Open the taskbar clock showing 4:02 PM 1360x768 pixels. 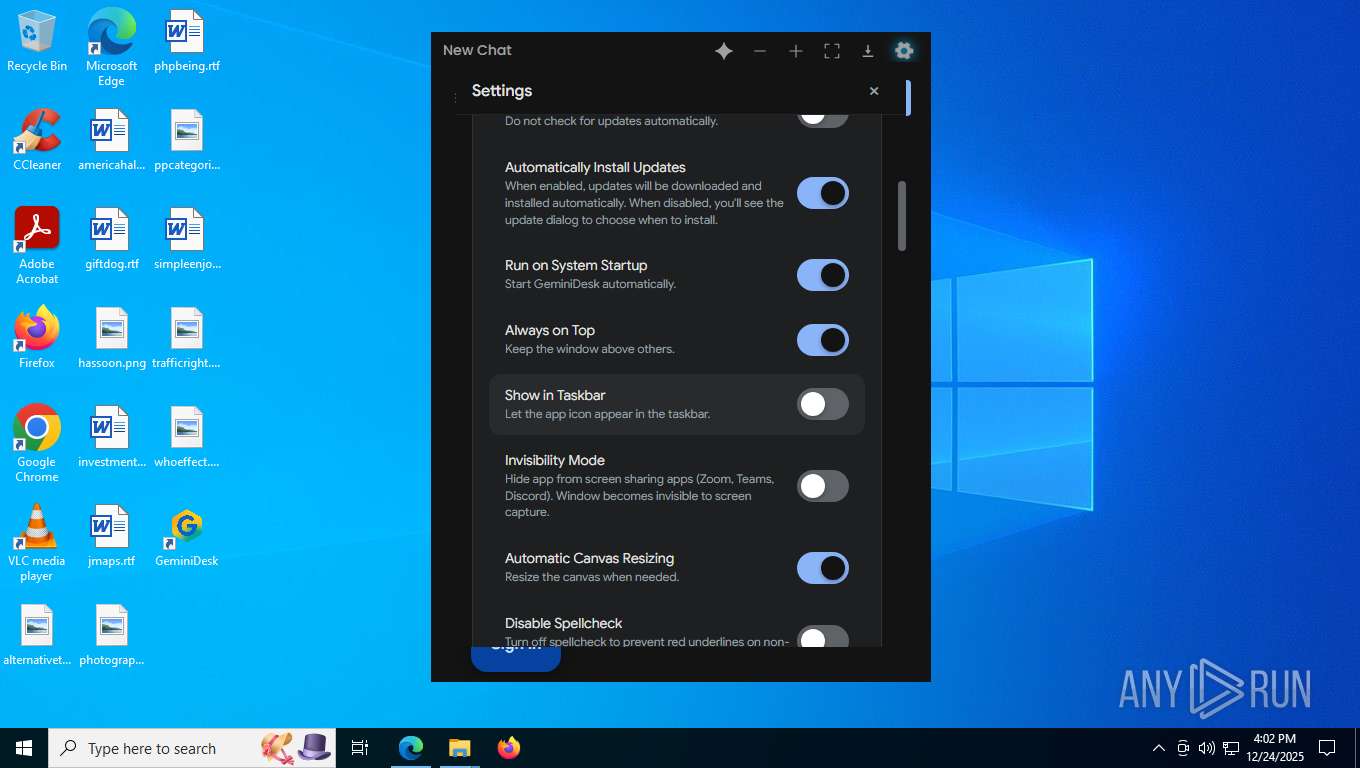[x=1274, y=748]
